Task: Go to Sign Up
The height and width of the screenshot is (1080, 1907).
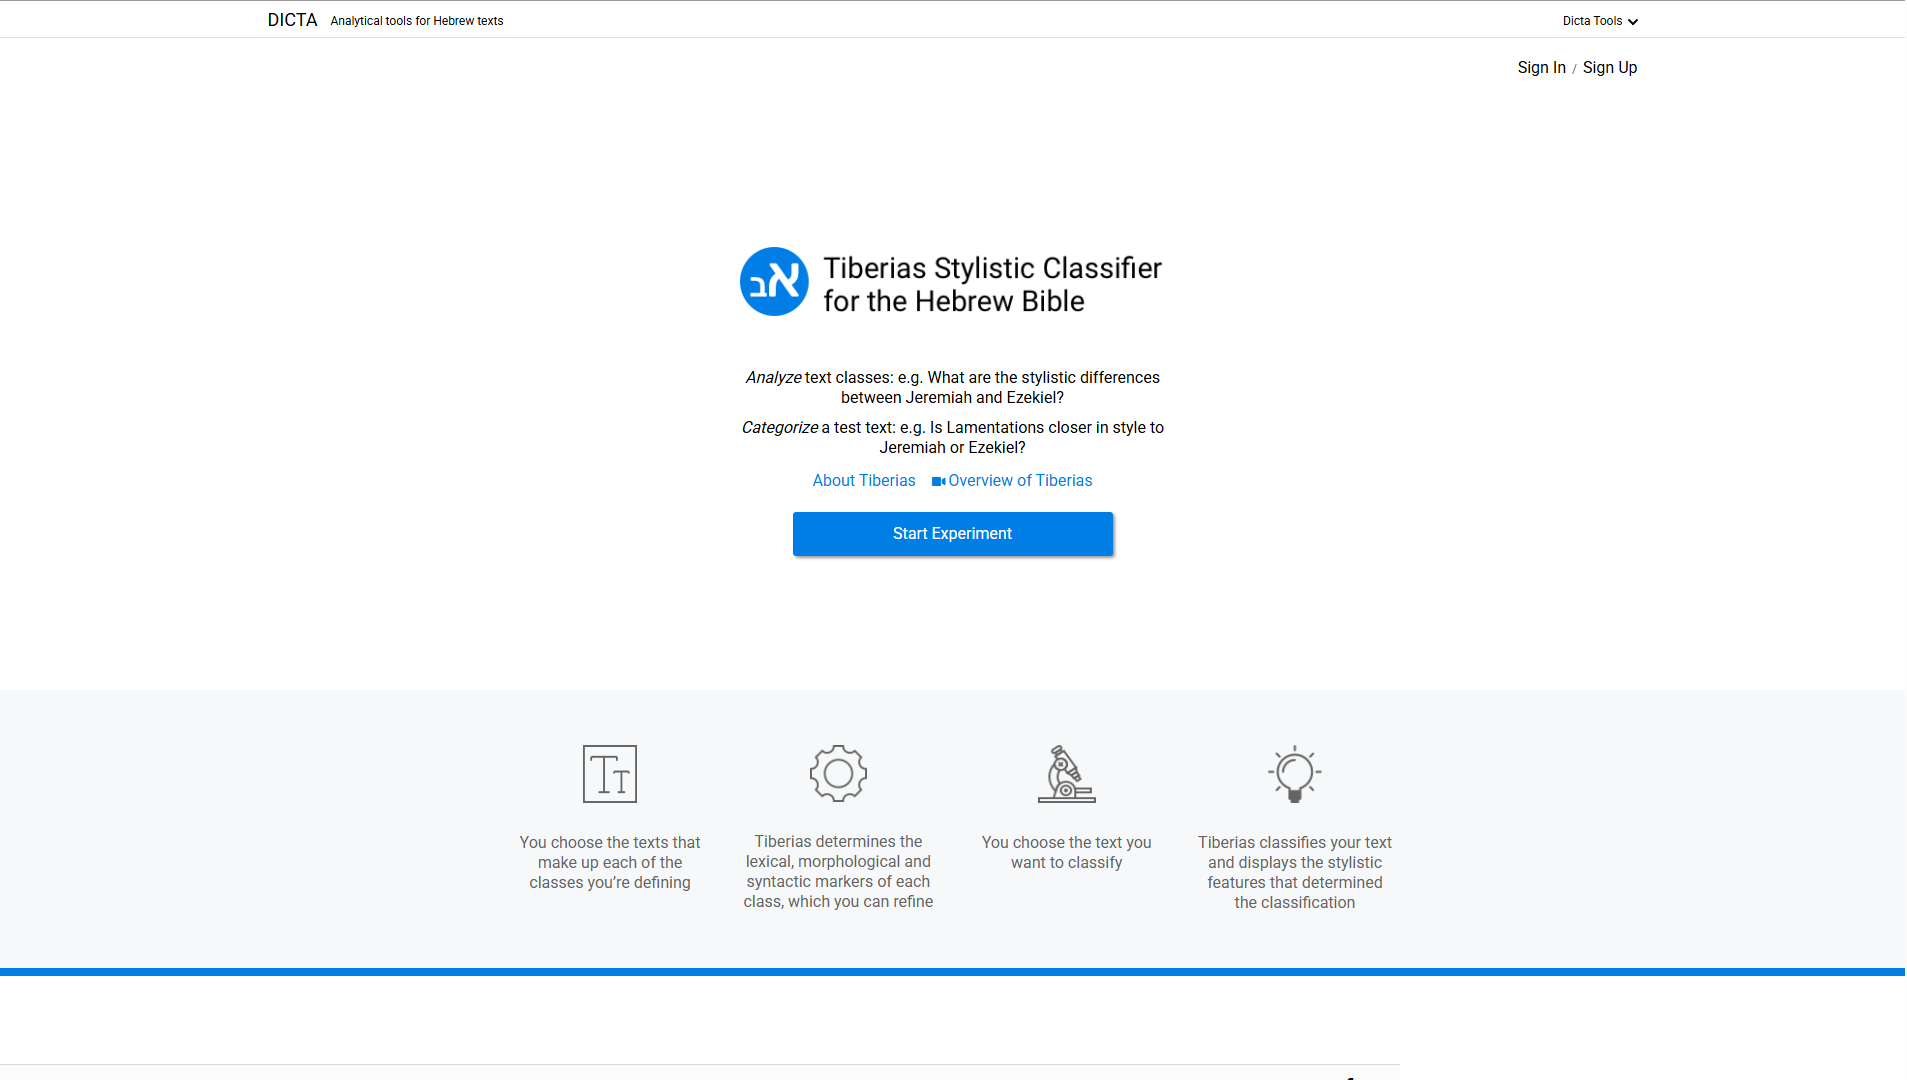Action: 1609,67
